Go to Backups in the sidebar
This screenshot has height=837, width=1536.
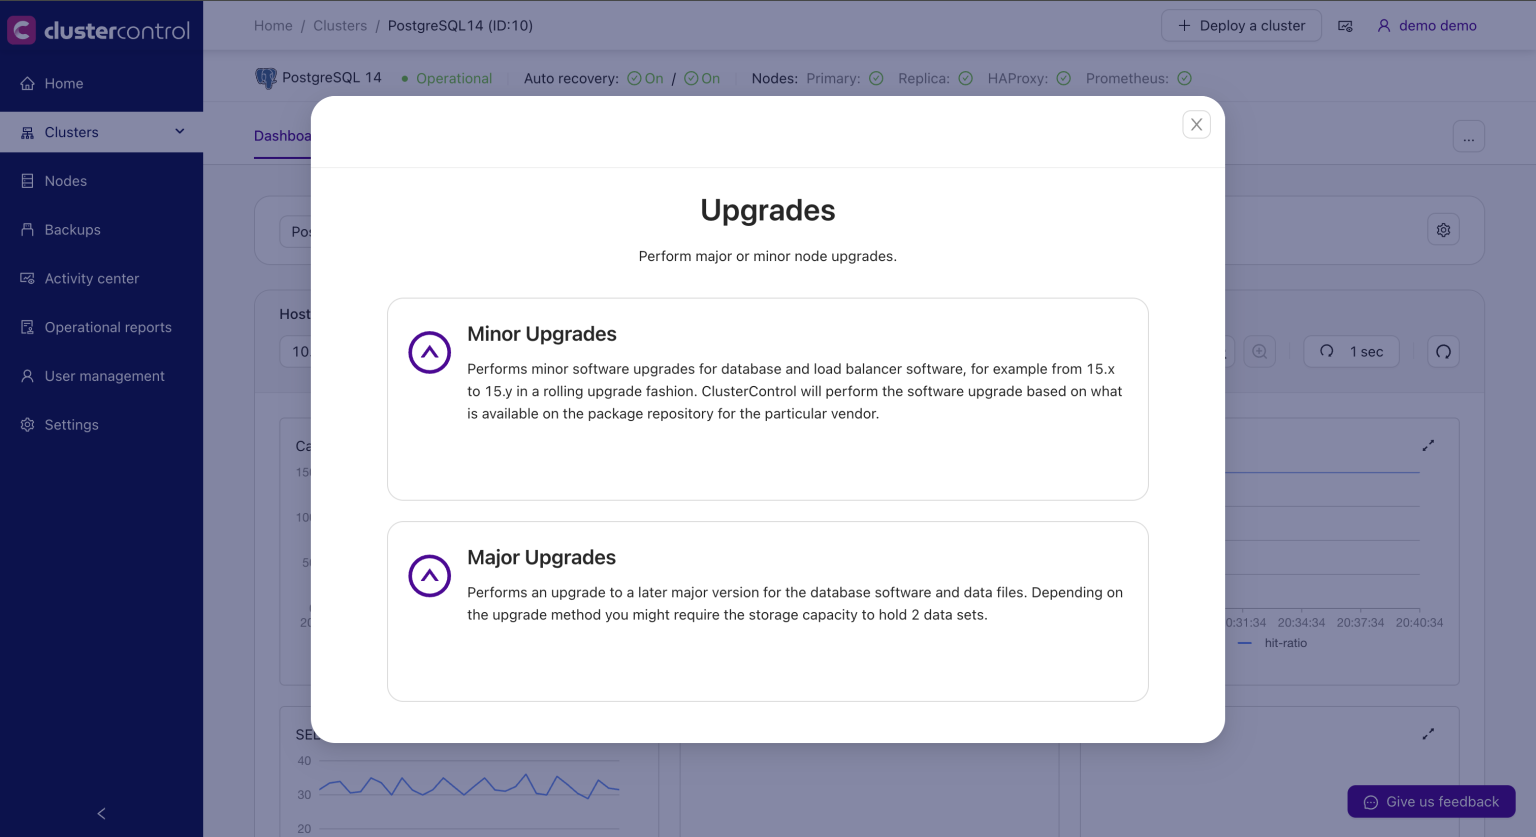point(72,230)
